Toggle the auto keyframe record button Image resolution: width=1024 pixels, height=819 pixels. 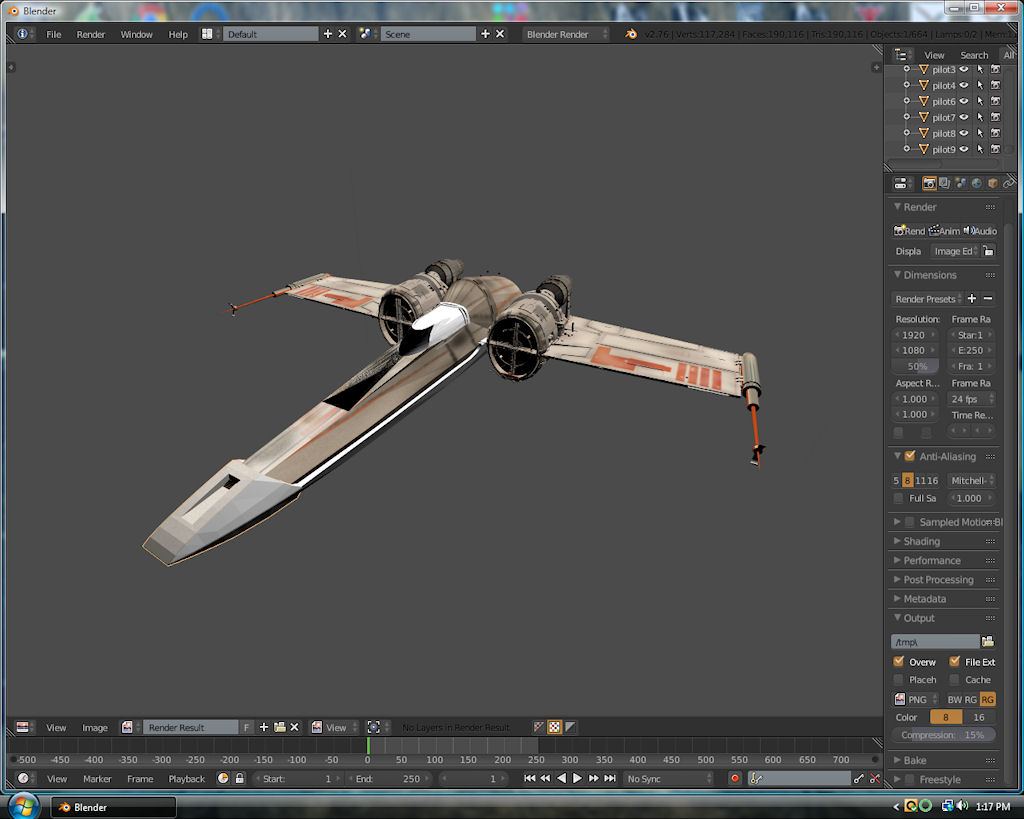point(735,779)
